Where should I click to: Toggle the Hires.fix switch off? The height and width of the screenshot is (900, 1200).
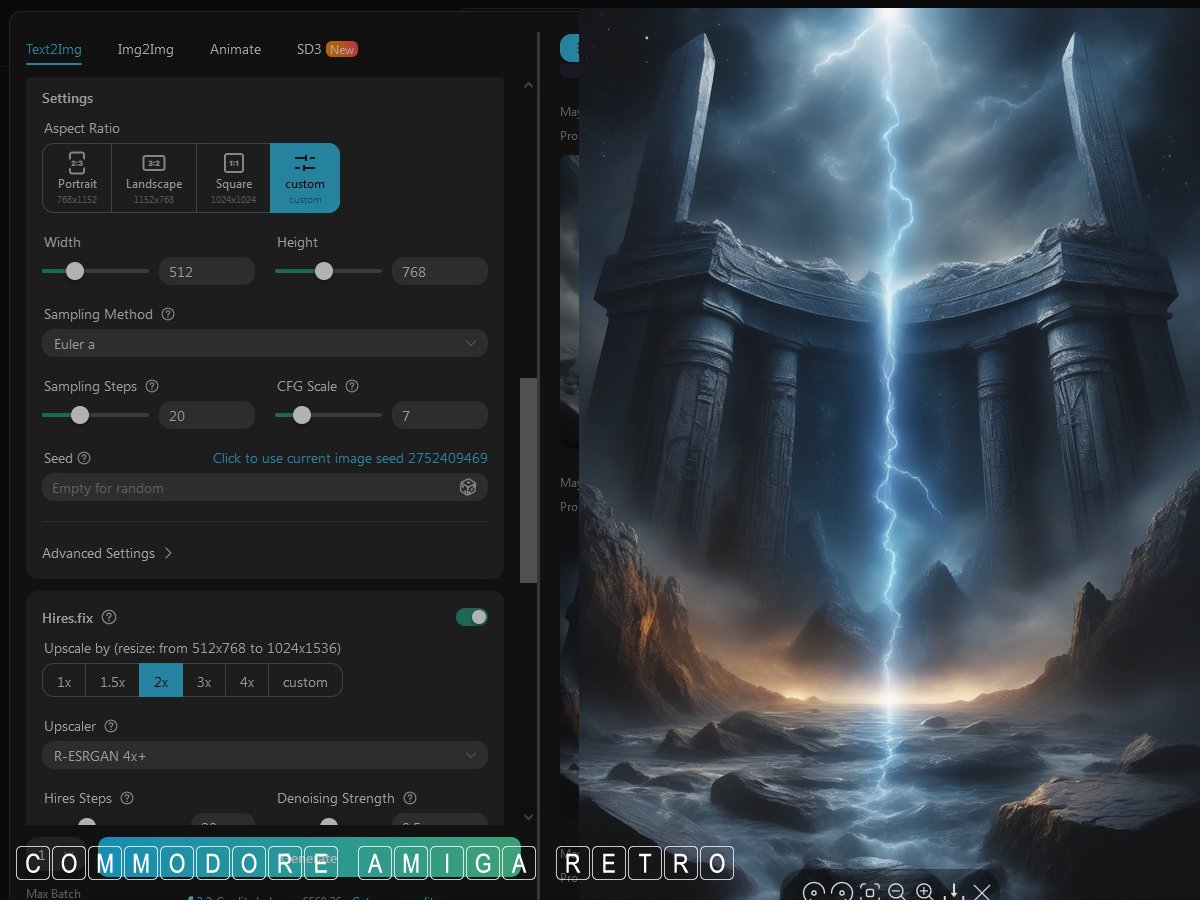coord(471,617)
